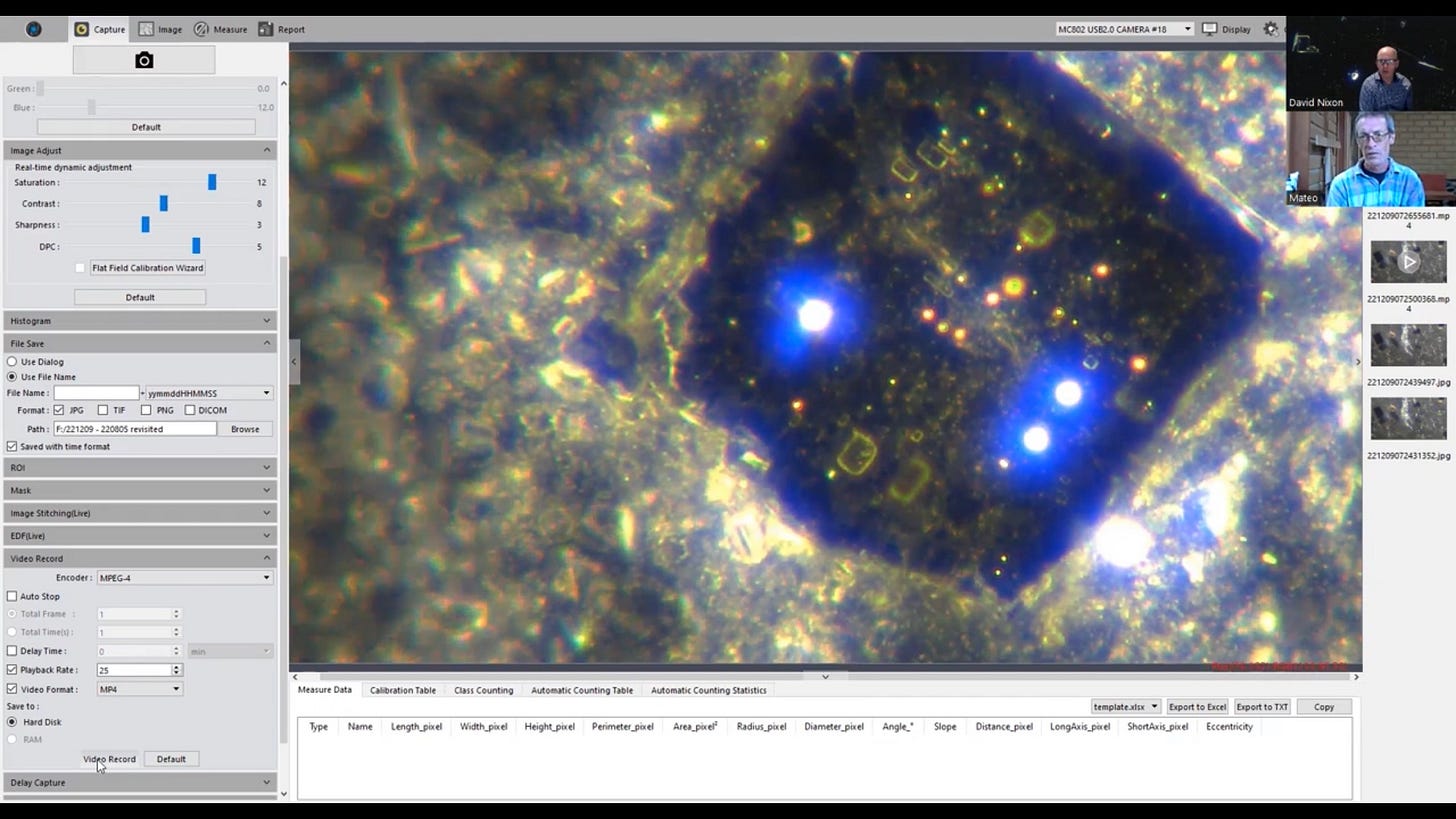
Task: Adjust the DPC slider
Action: coord(195,246)
